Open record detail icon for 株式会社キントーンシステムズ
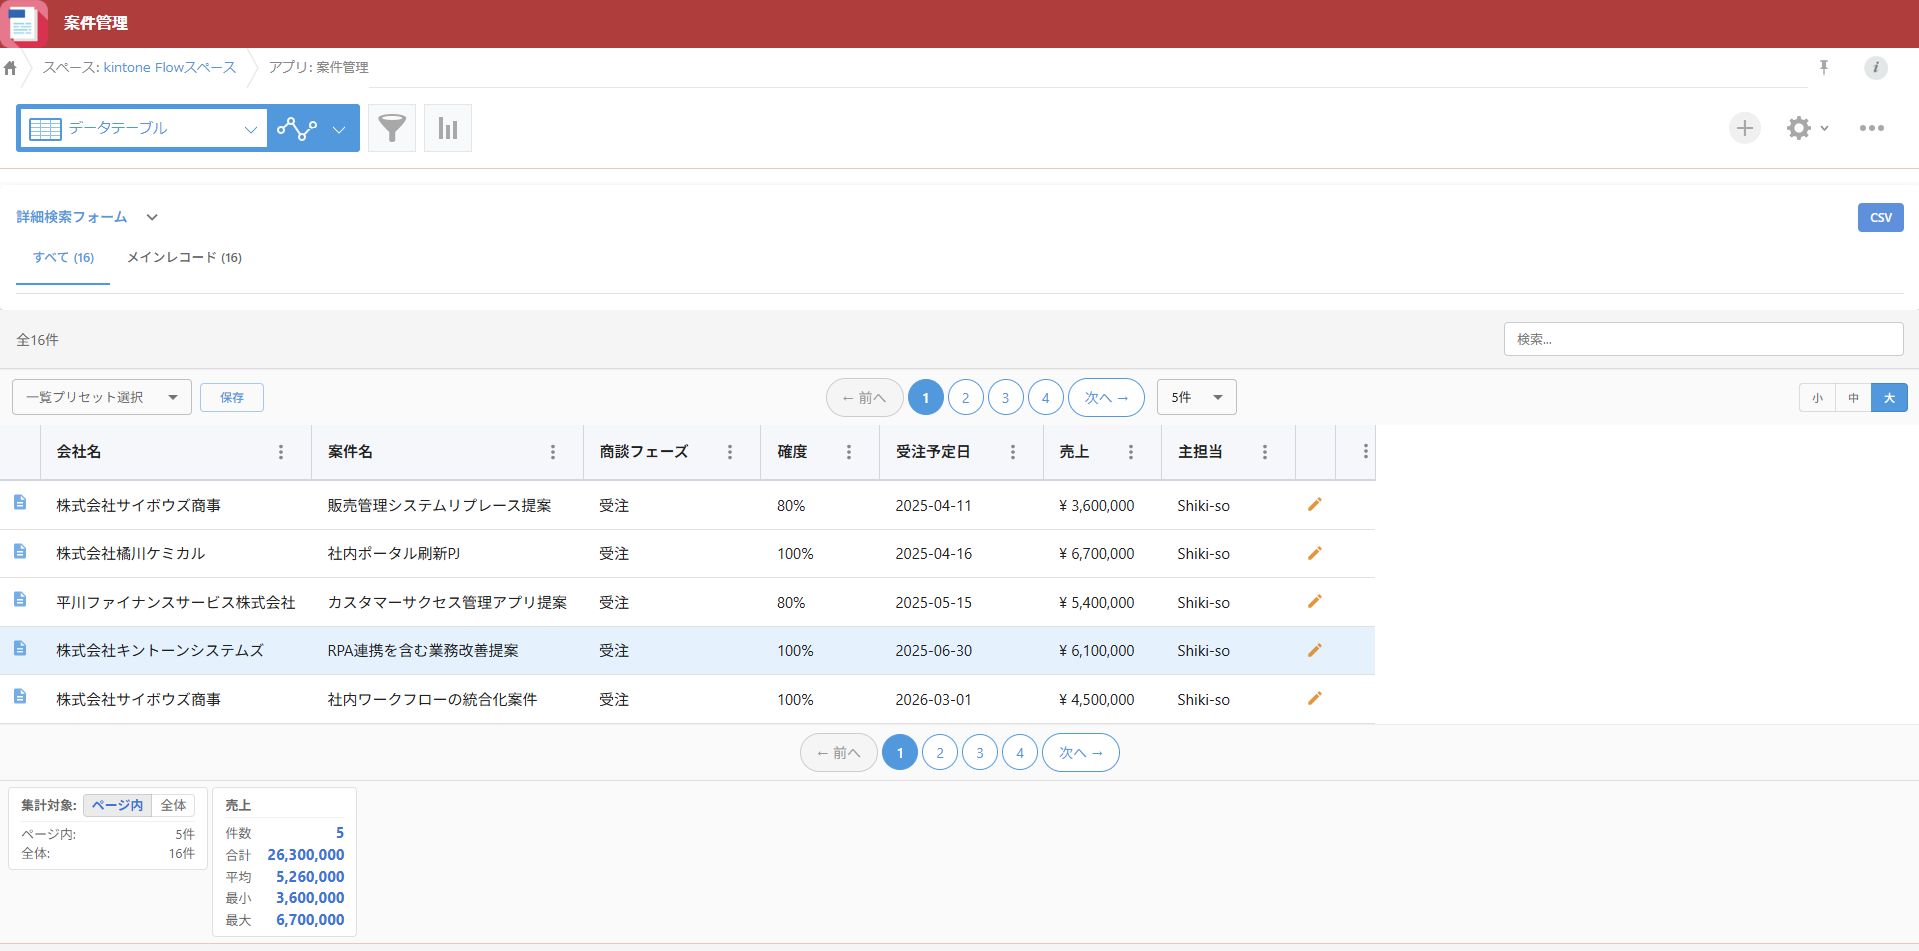Image resolution: width=1919 pixels, height=951 pixels. pyautogui.click(x=20, y=649)
